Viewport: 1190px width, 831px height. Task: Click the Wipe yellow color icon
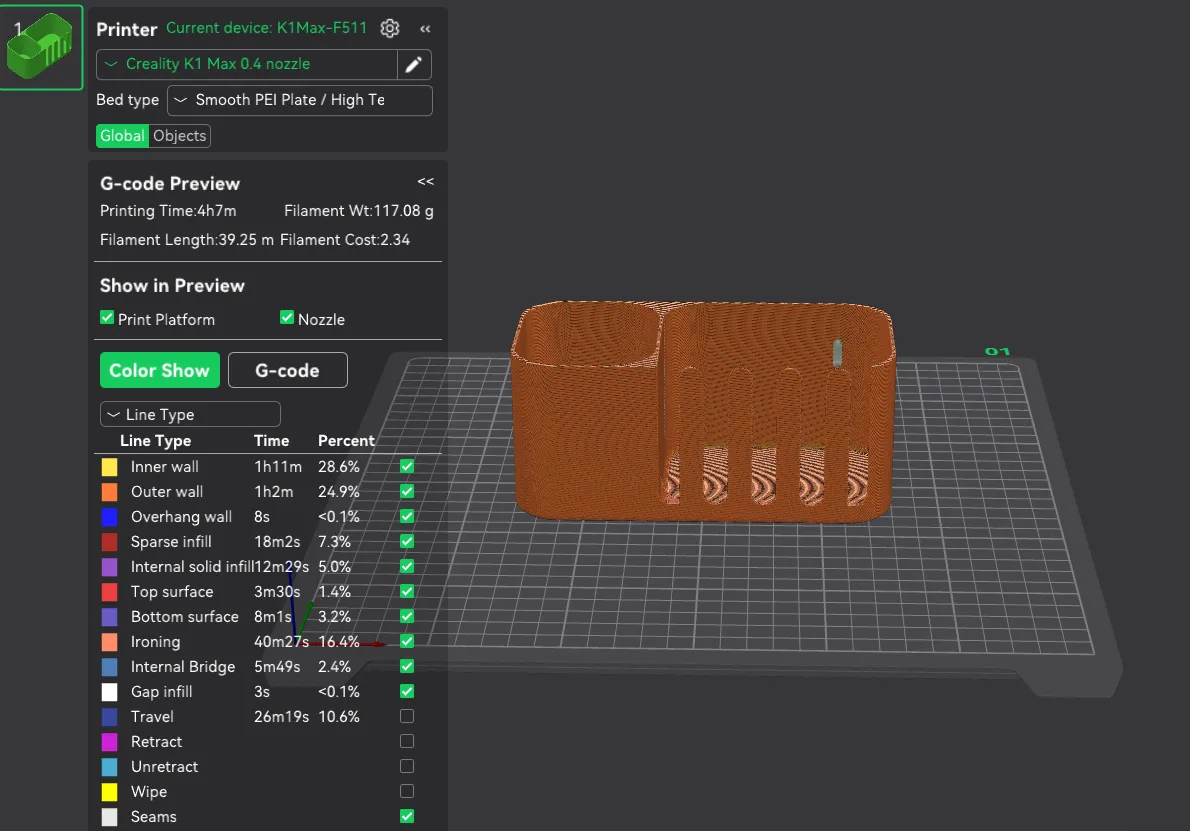point(110,792)
